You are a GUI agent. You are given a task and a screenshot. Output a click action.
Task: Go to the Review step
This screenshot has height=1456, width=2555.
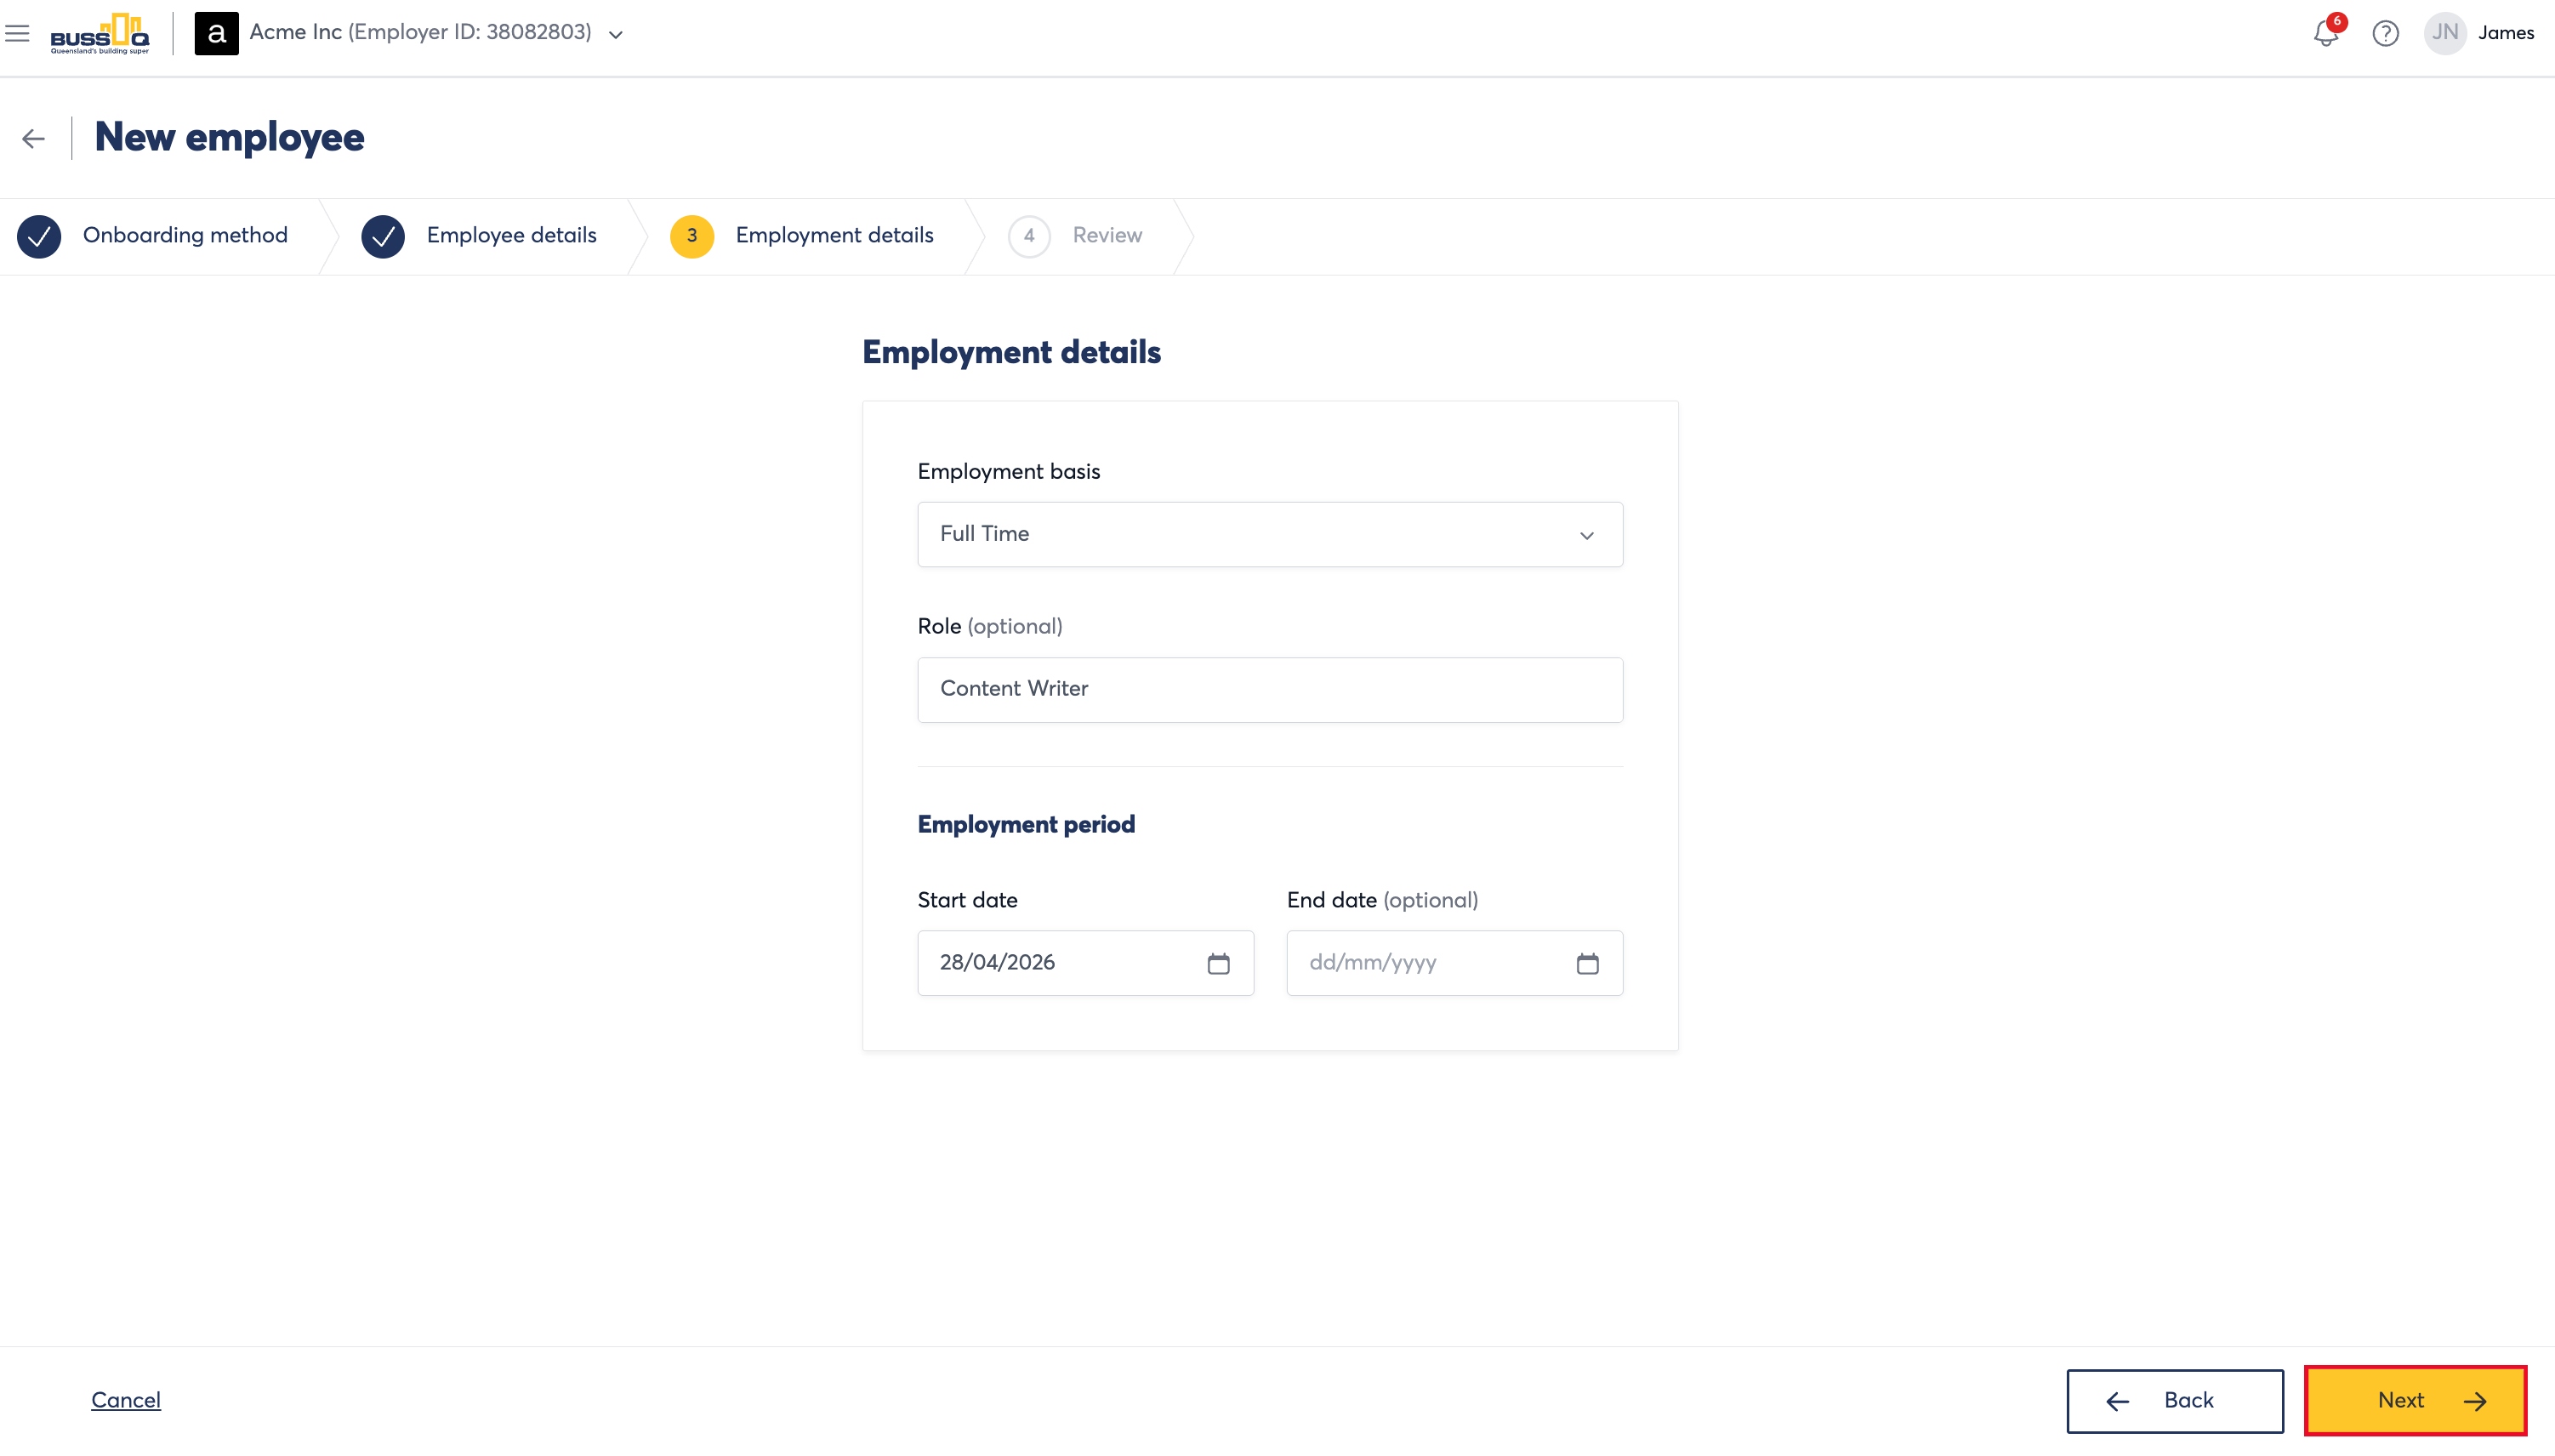(x=1107, y=235)
